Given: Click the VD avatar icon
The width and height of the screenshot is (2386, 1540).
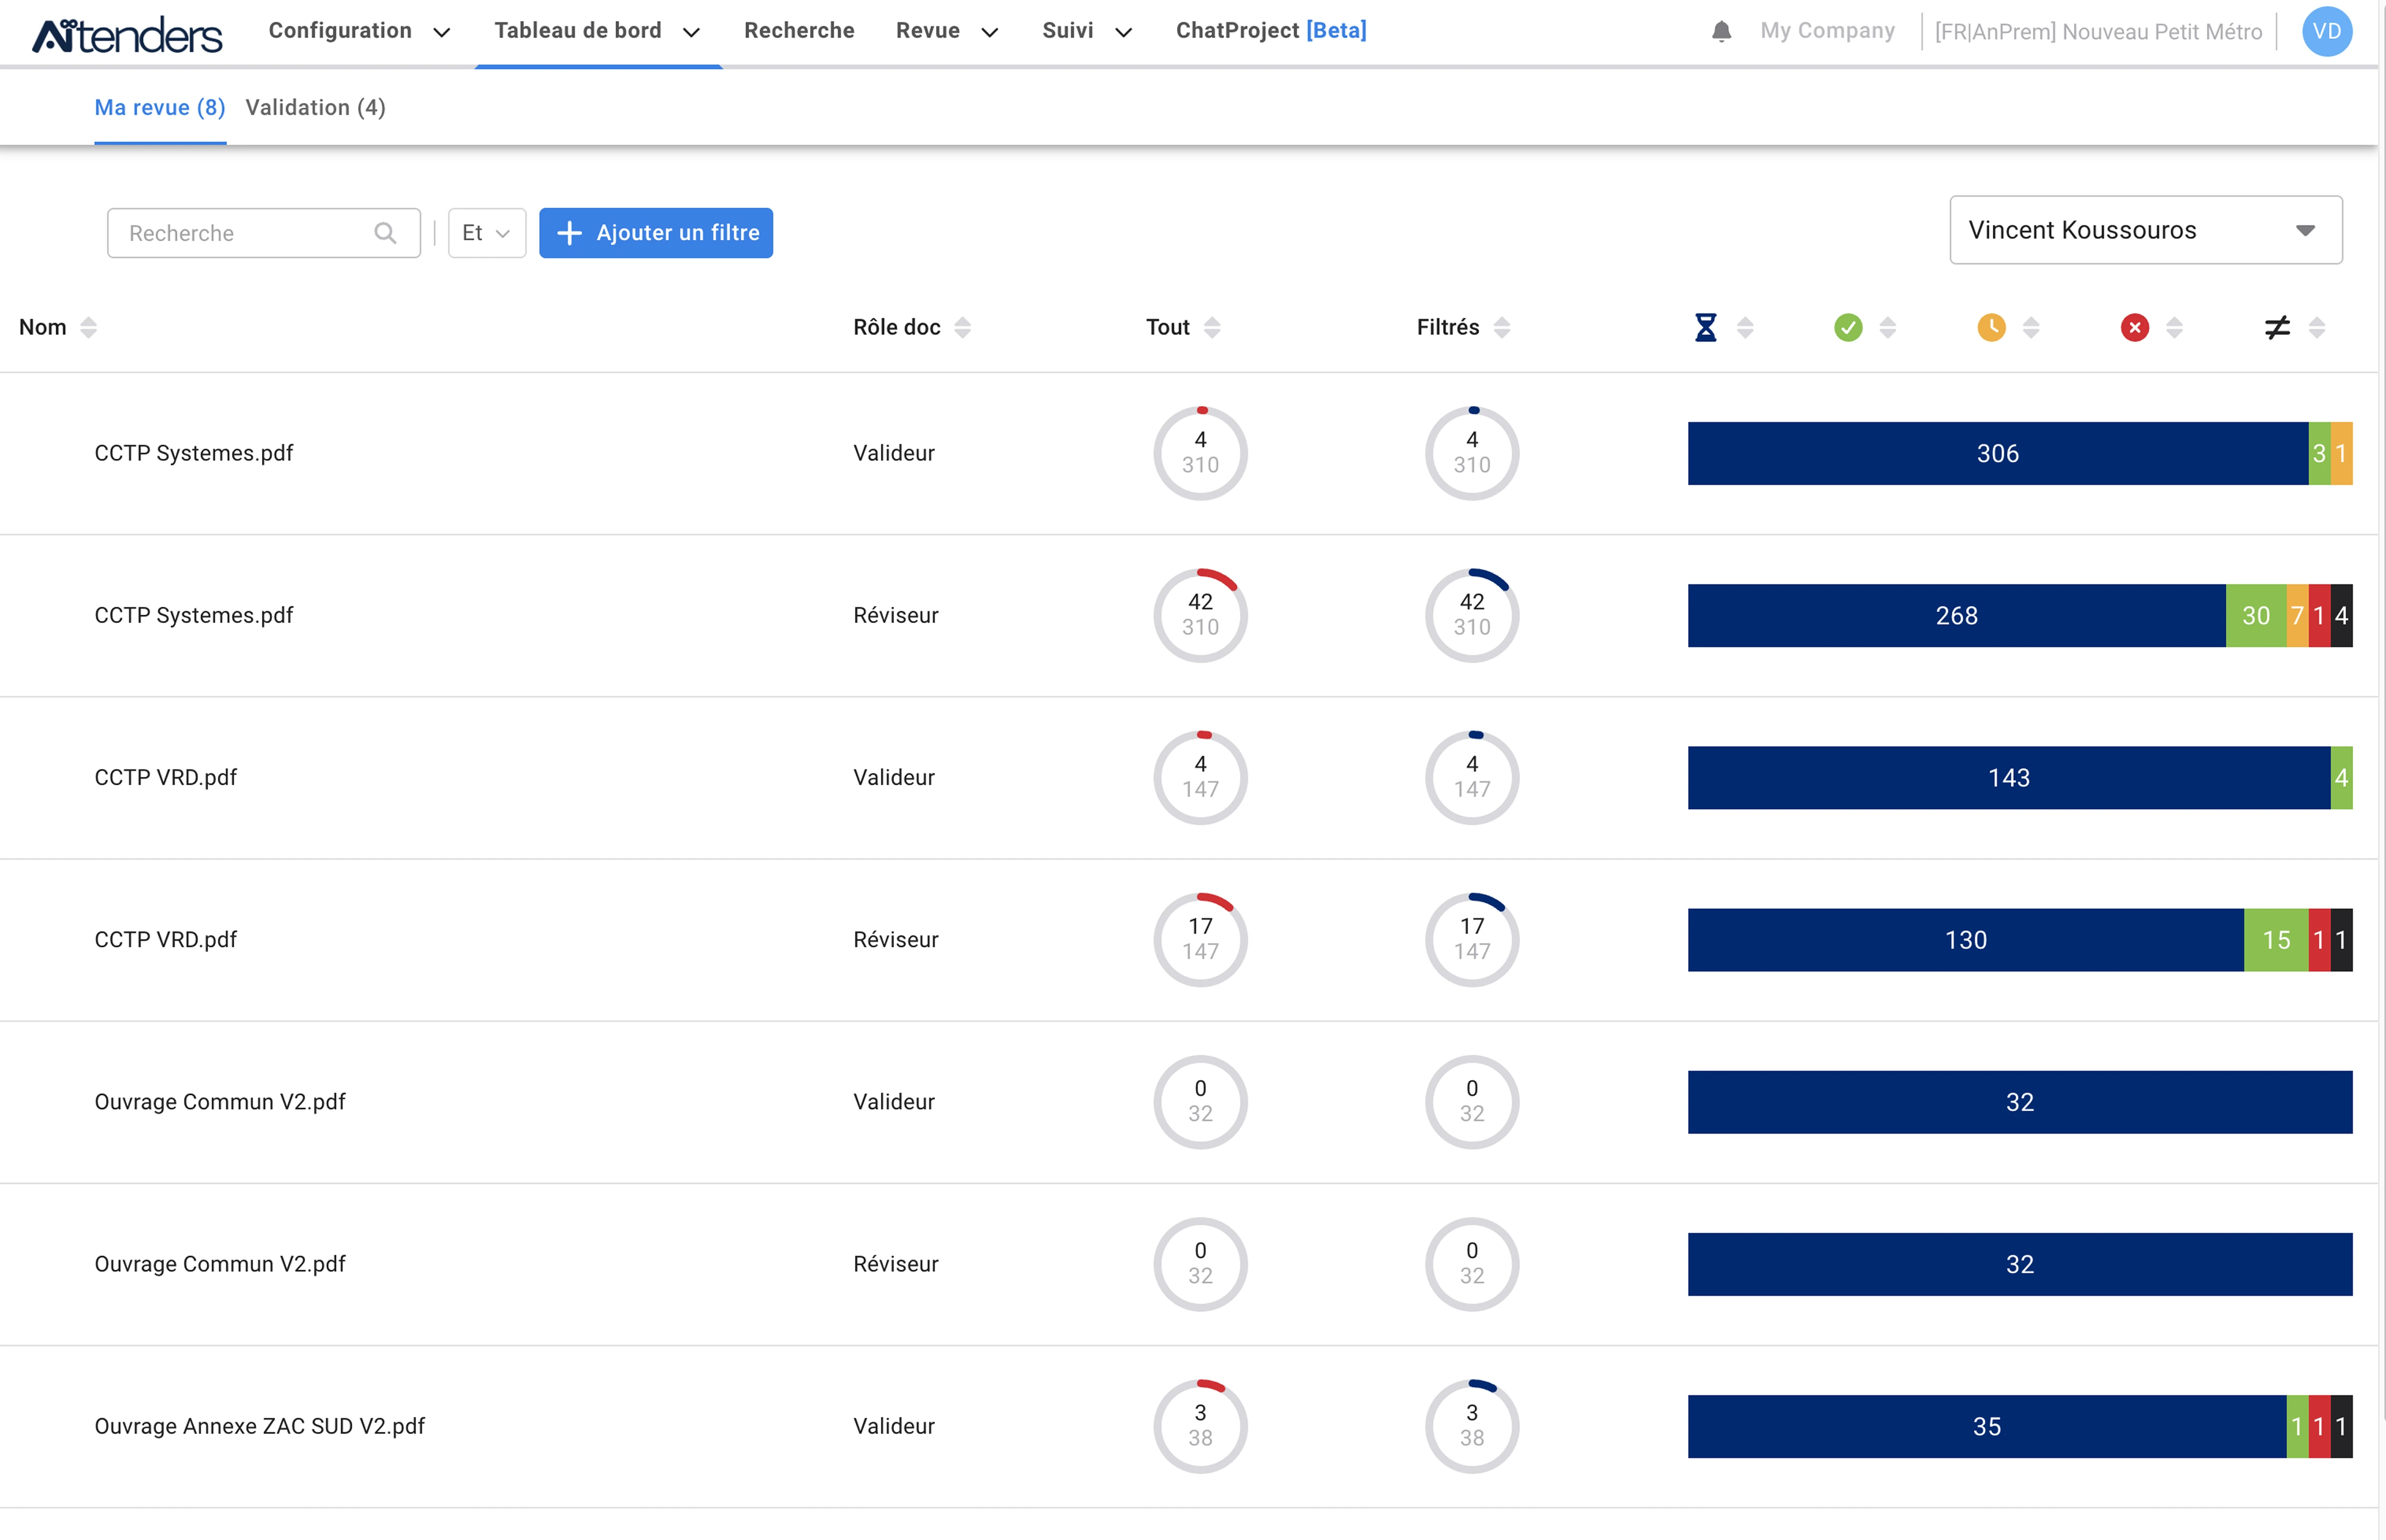Looking at the screenshot, I should tap(2327, 31).
